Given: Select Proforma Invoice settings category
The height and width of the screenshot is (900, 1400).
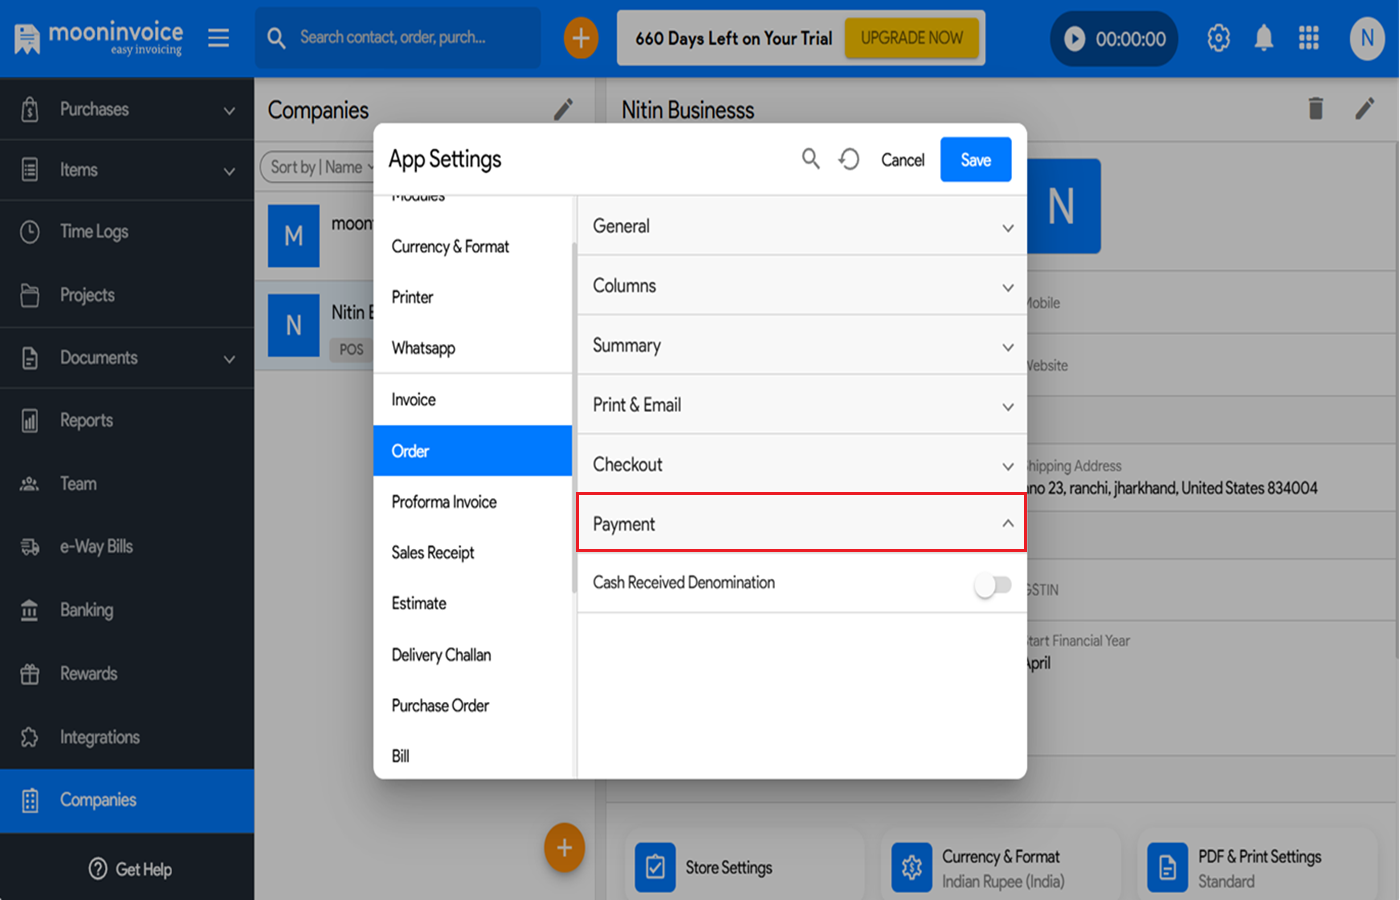Looking at the screenshot, I should 473,502.
